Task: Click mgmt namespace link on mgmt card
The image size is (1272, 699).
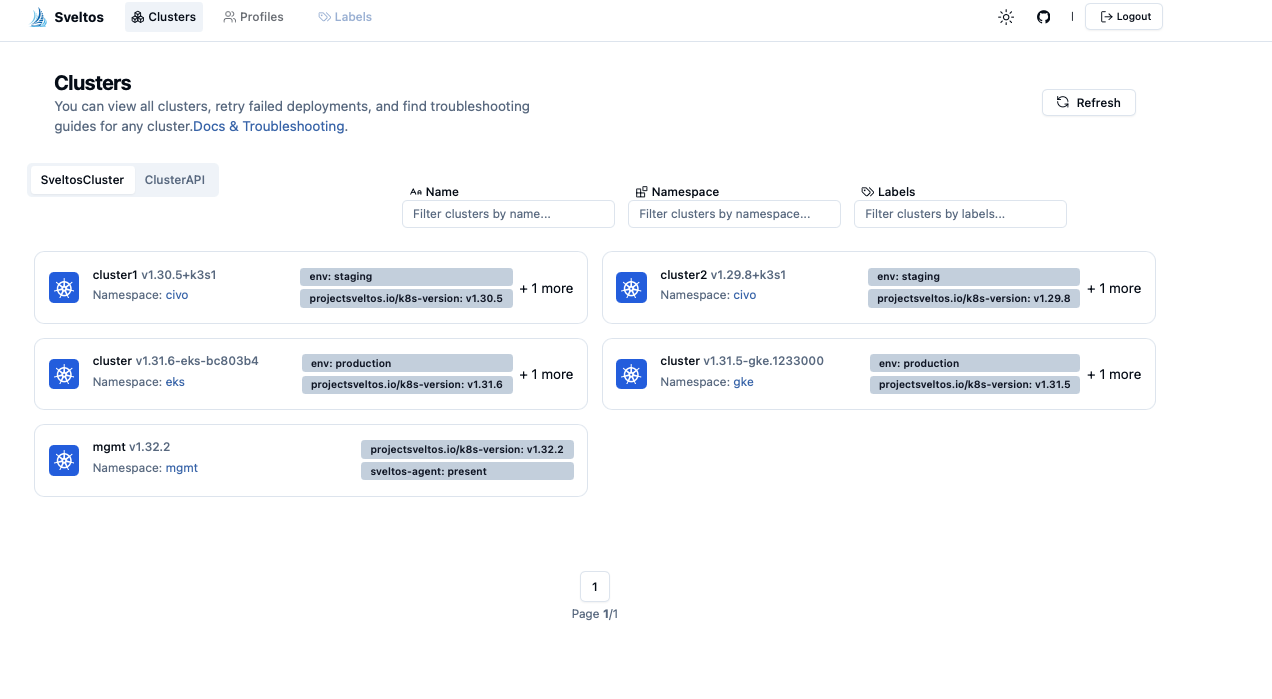Action: click(x=182, y=468)
